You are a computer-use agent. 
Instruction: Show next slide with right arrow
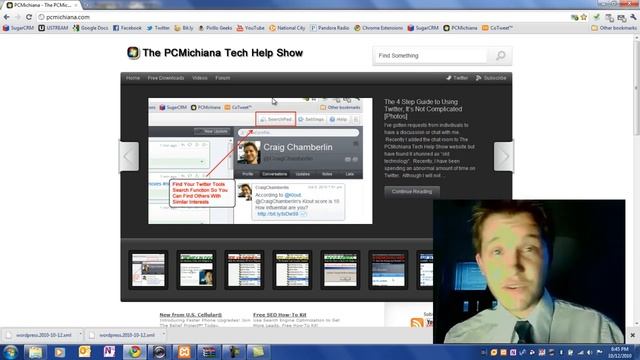pyautogui.click(x=504, y=156)
